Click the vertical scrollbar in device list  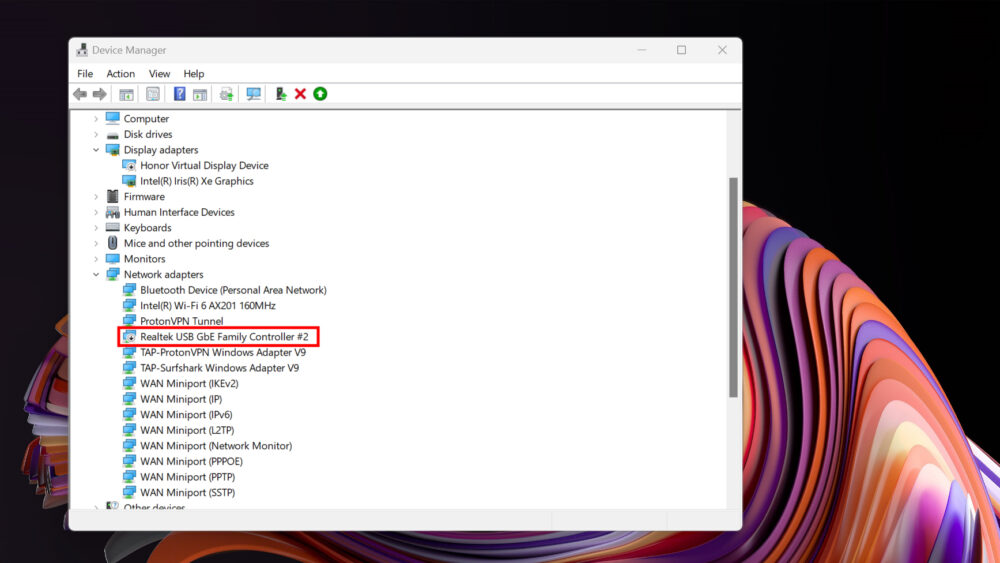[x=733, y=288]
